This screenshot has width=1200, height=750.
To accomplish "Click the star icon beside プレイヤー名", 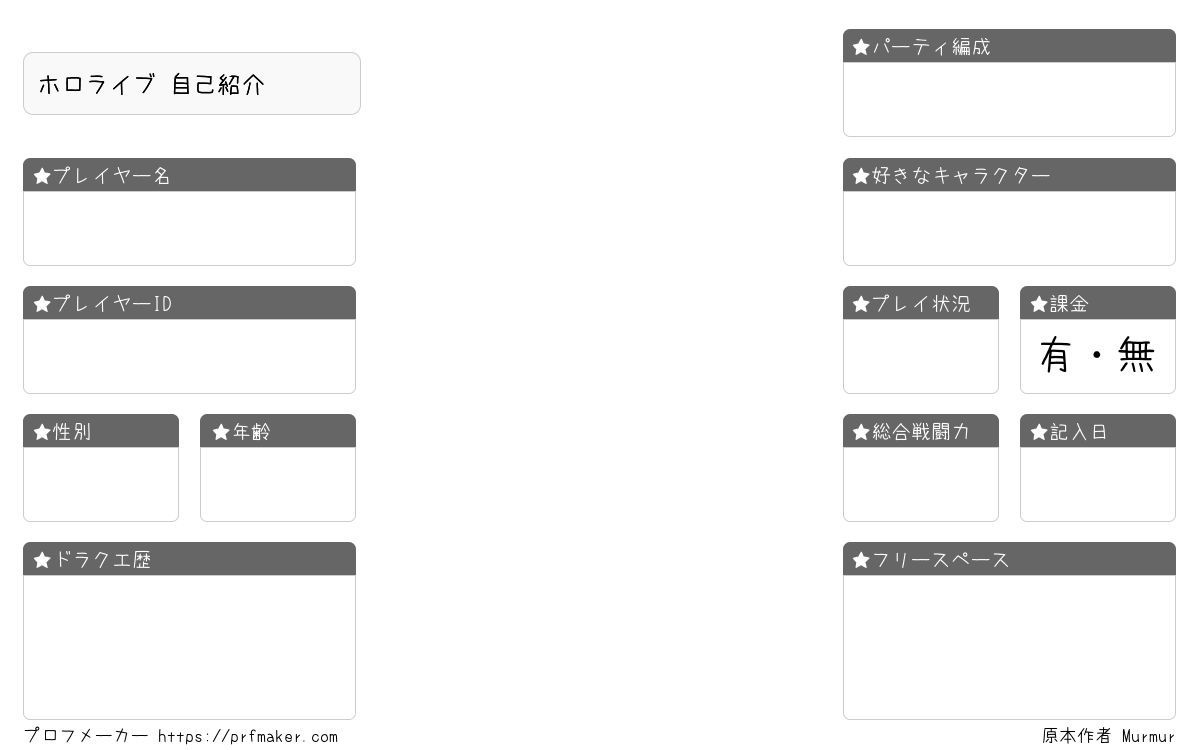I will click(x=42, y=176).
